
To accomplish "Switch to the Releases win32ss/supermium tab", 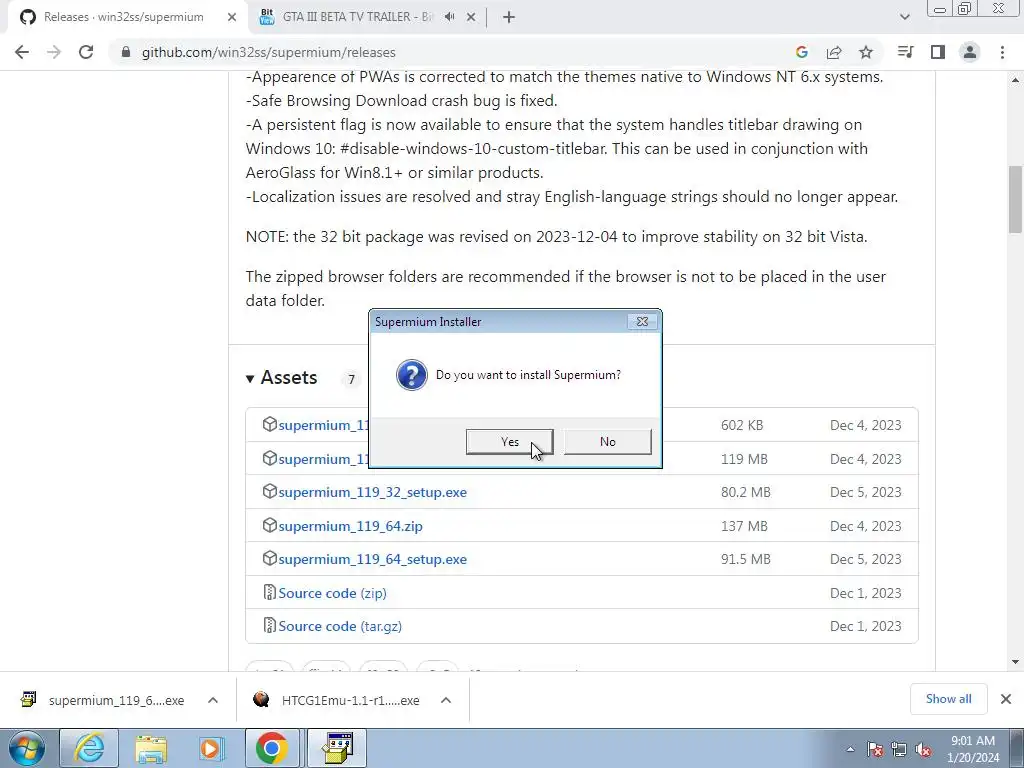I will click(124, 17).
